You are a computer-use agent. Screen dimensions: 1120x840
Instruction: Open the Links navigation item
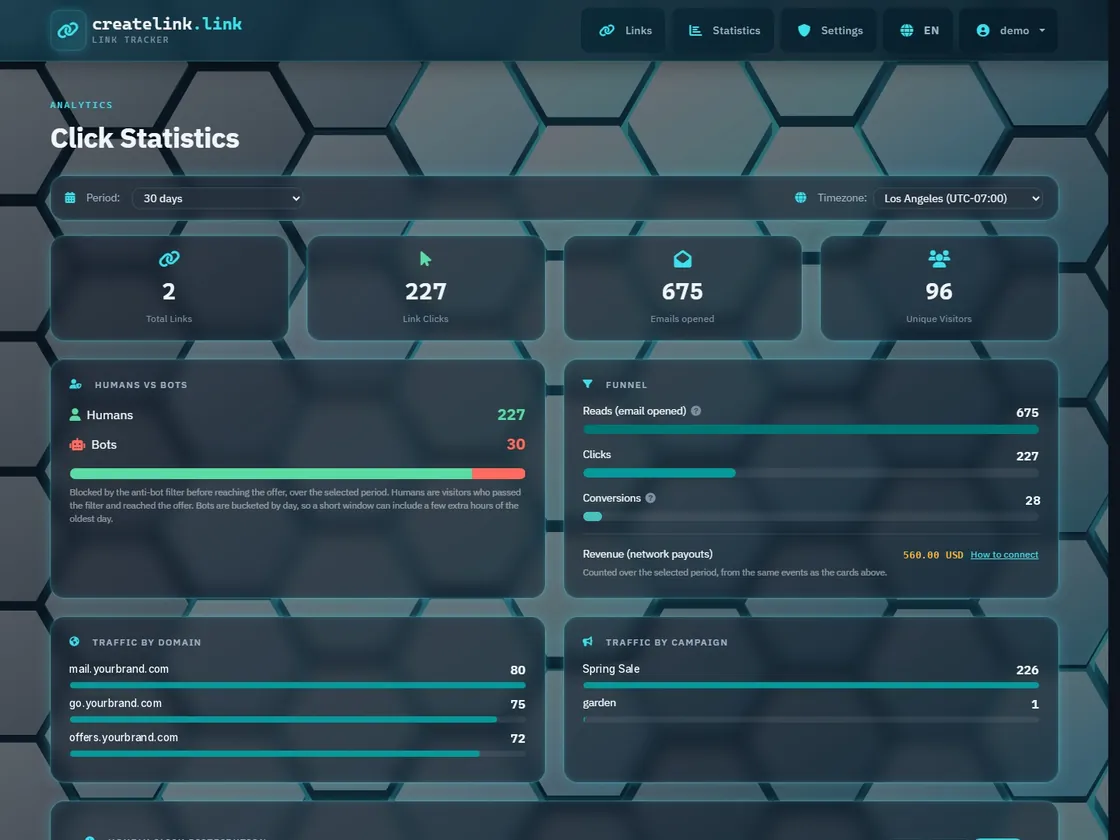(x=624, y=30)
